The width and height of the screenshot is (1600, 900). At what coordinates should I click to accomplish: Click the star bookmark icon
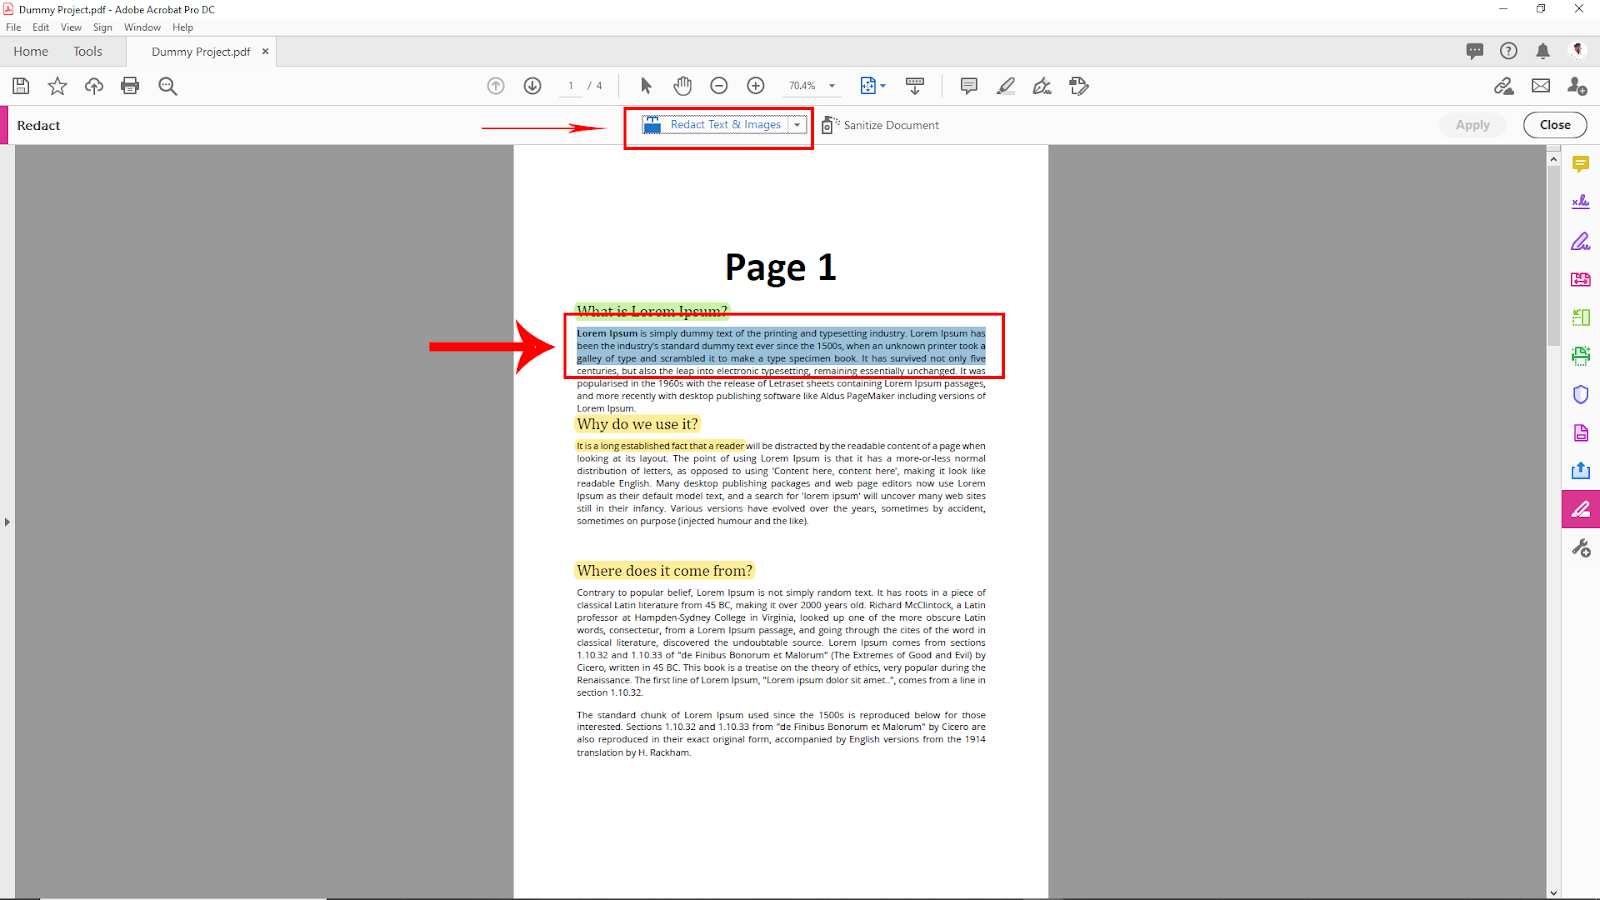58,86
